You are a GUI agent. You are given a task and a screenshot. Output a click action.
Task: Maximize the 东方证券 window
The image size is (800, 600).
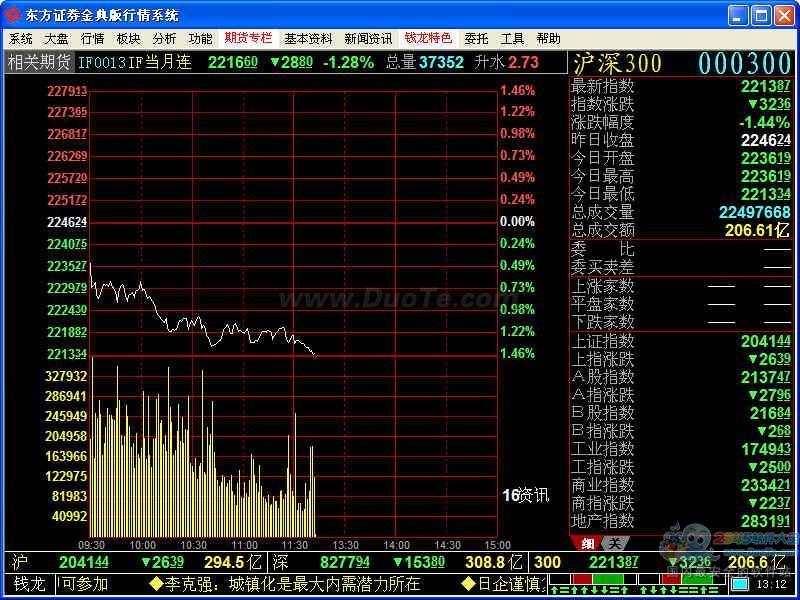tap(761, 16)
